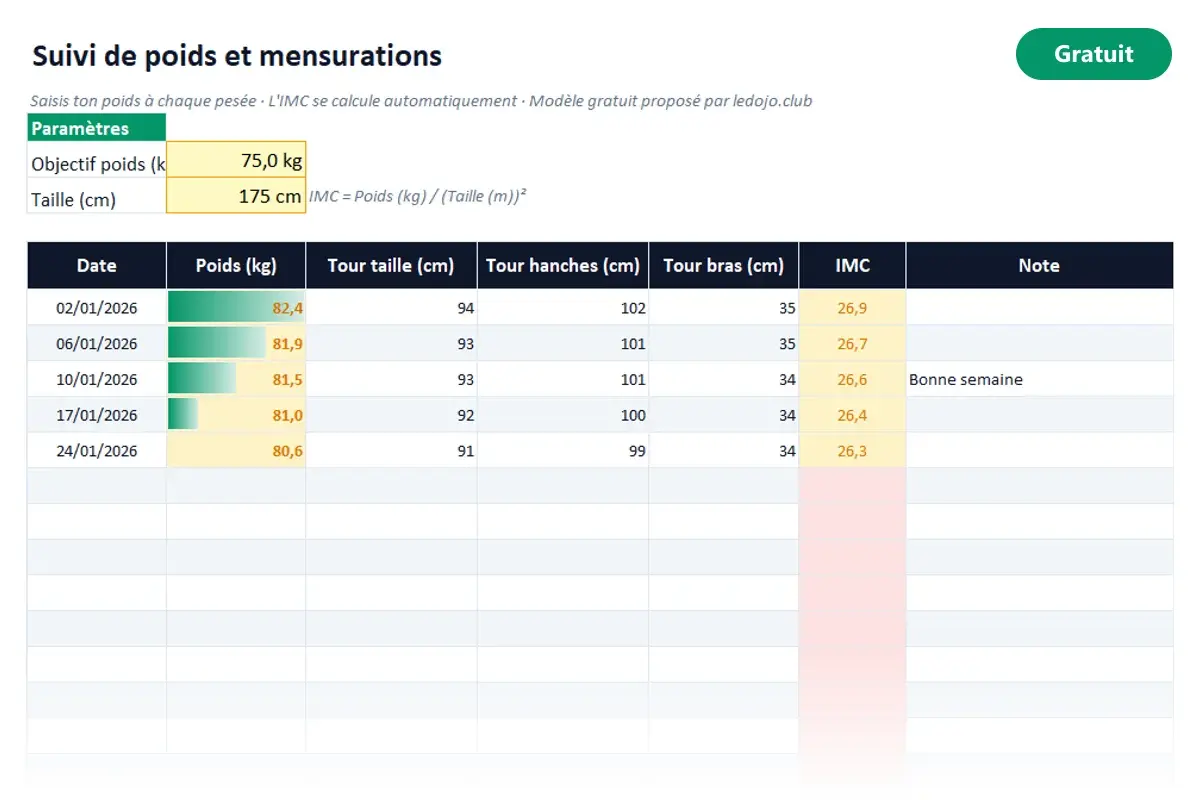Click the Taille (cm) label cell
The height and width of the screenshot is (800, 1200).
(97, 199)
